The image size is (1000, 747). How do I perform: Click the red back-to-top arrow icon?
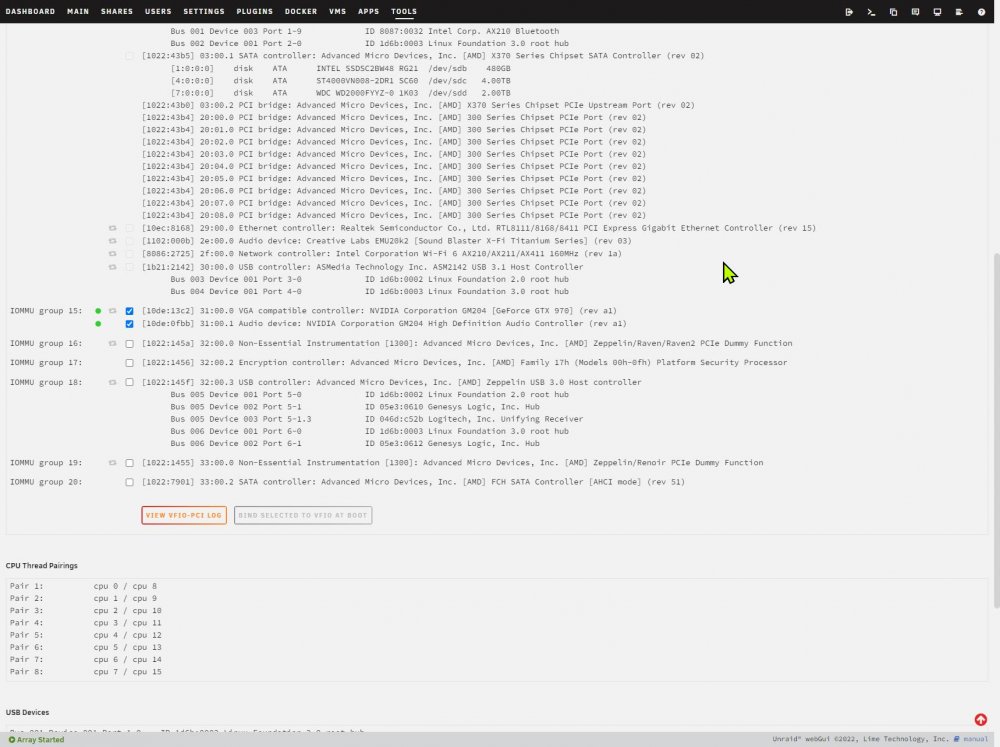click(x=980, y=720)
